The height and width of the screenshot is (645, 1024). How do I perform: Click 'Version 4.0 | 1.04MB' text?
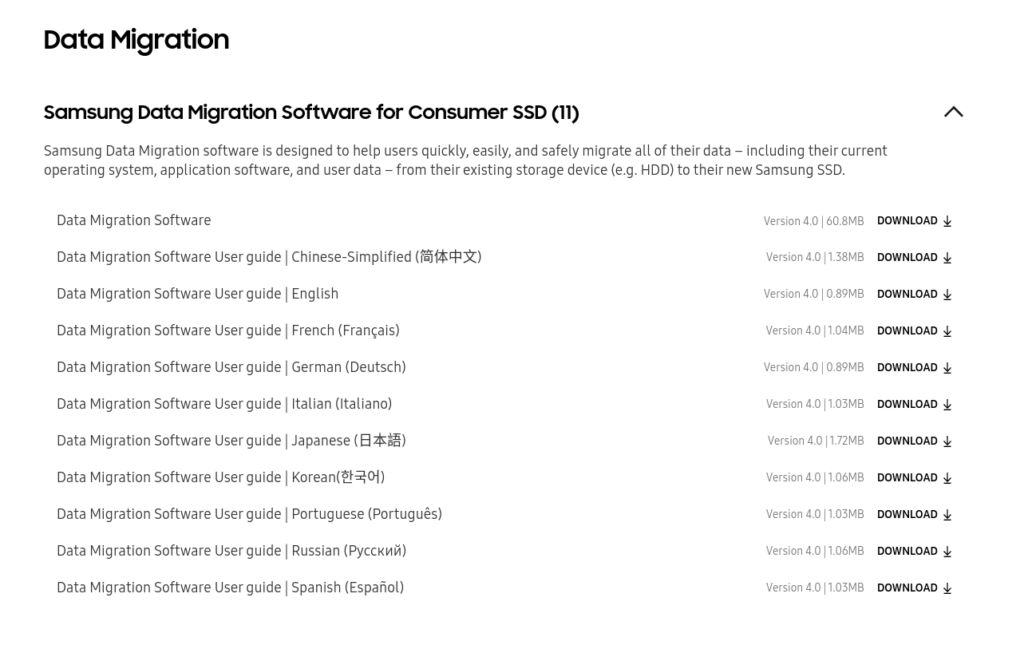pyautogui.click(x=815, y=331)
